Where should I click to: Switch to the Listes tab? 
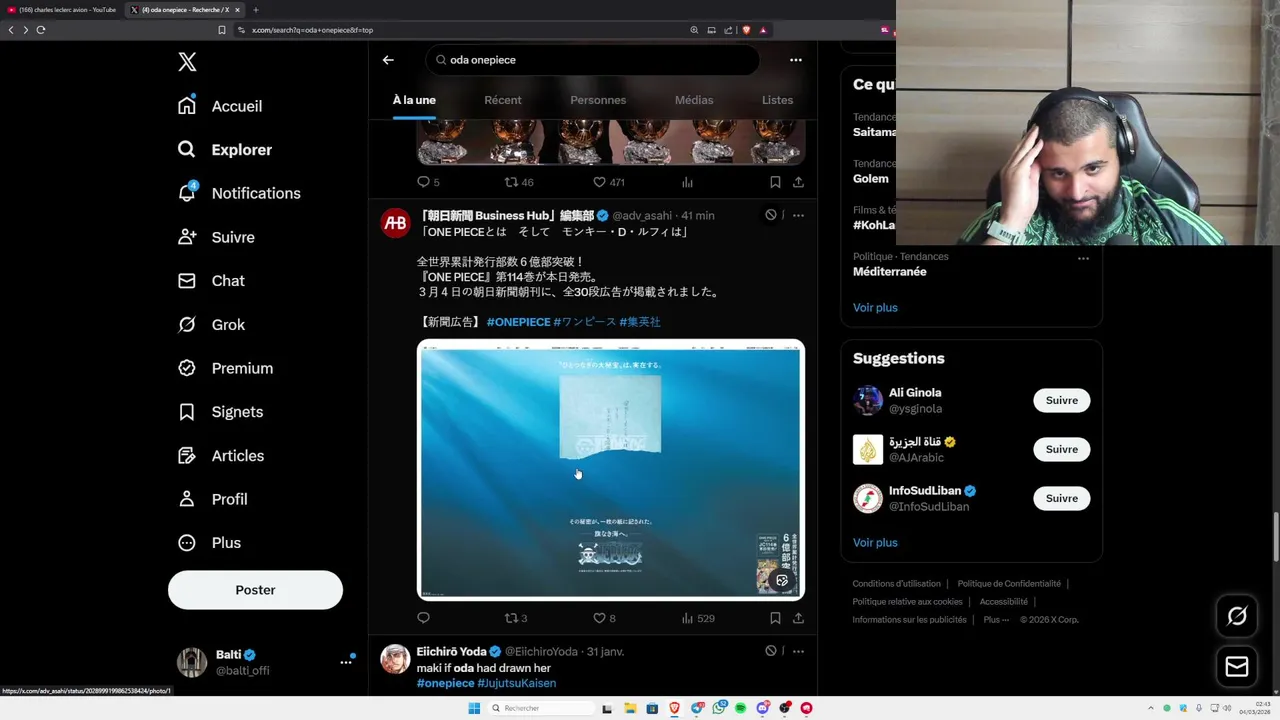(777, 100)
